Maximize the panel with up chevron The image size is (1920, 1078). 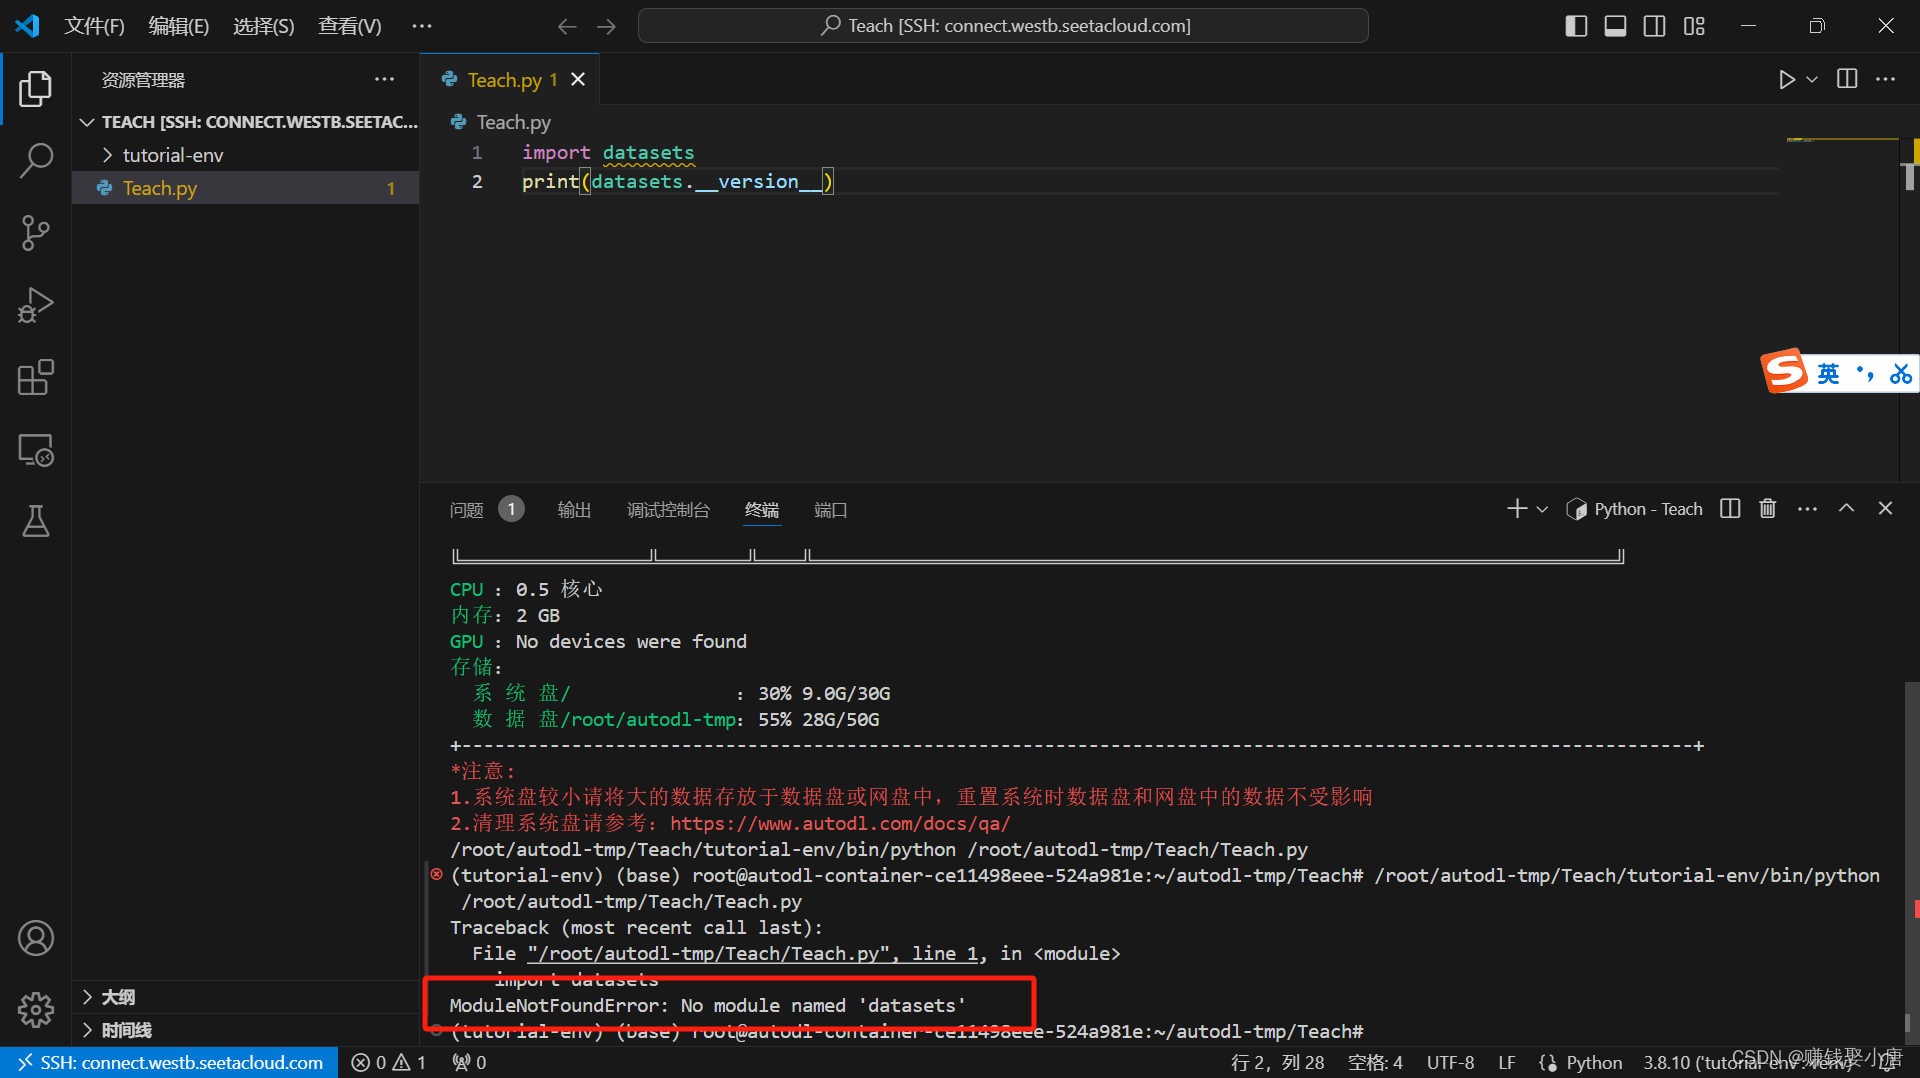click(1846, 509)
